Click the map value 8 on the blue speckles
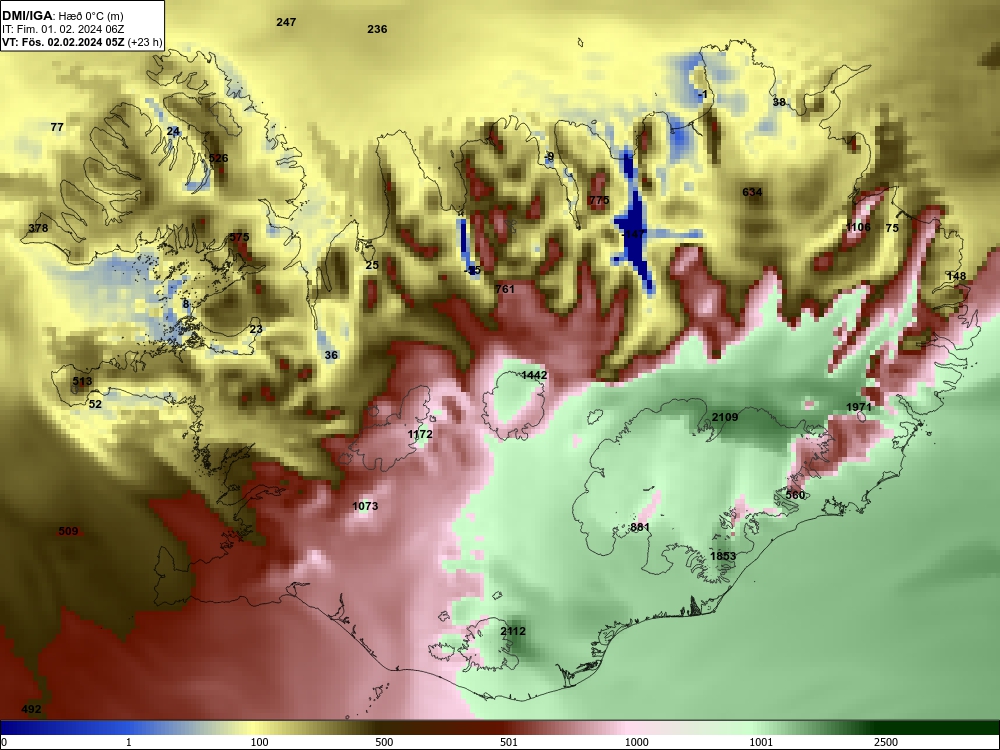 [x=186, y=304]
